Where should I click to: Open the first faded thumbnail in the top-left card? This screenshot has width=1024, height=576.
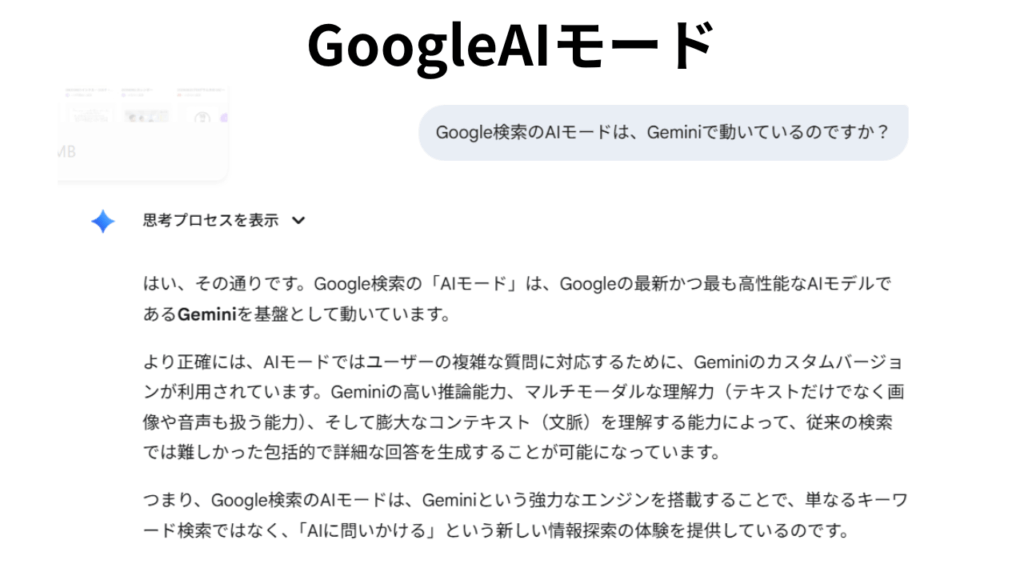click(90, 116)
